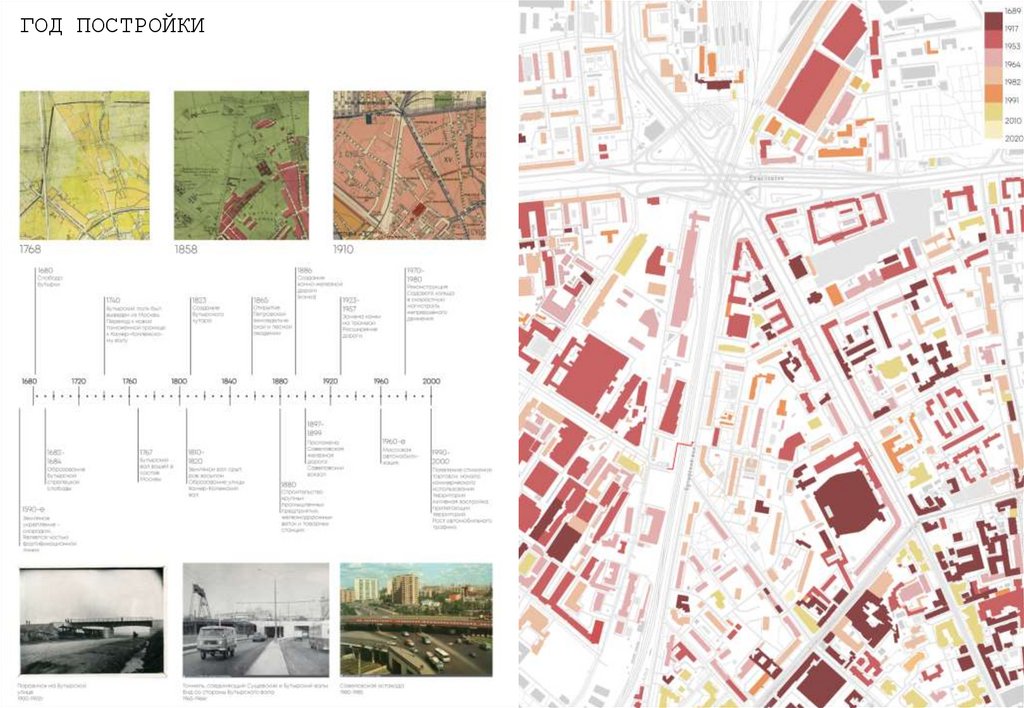
Task: Select the yellow legend swatch for 1991–2010
Action: coord(993,111)
